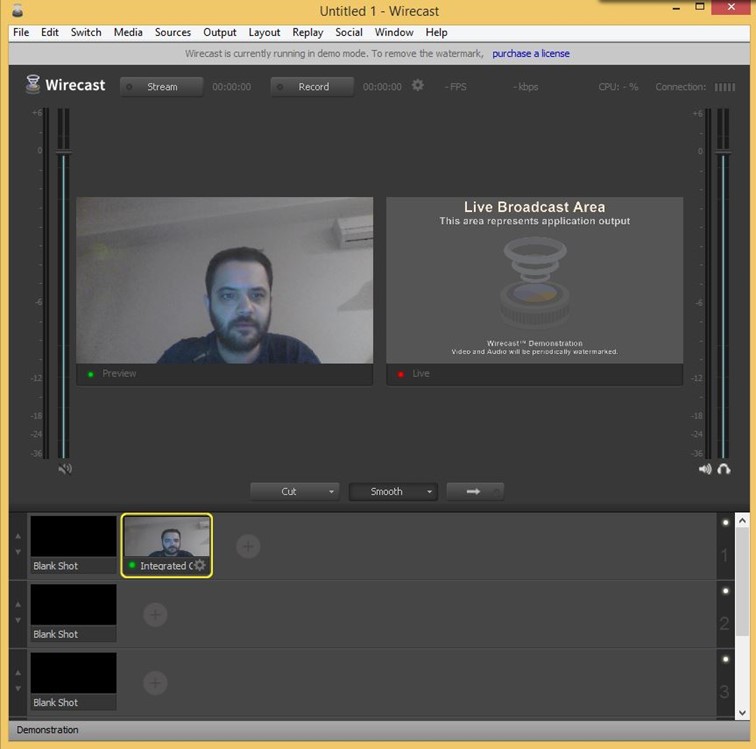This screenshot has width=756, height=749.
Task: Open the Layout menu
Action: (264, 32)
